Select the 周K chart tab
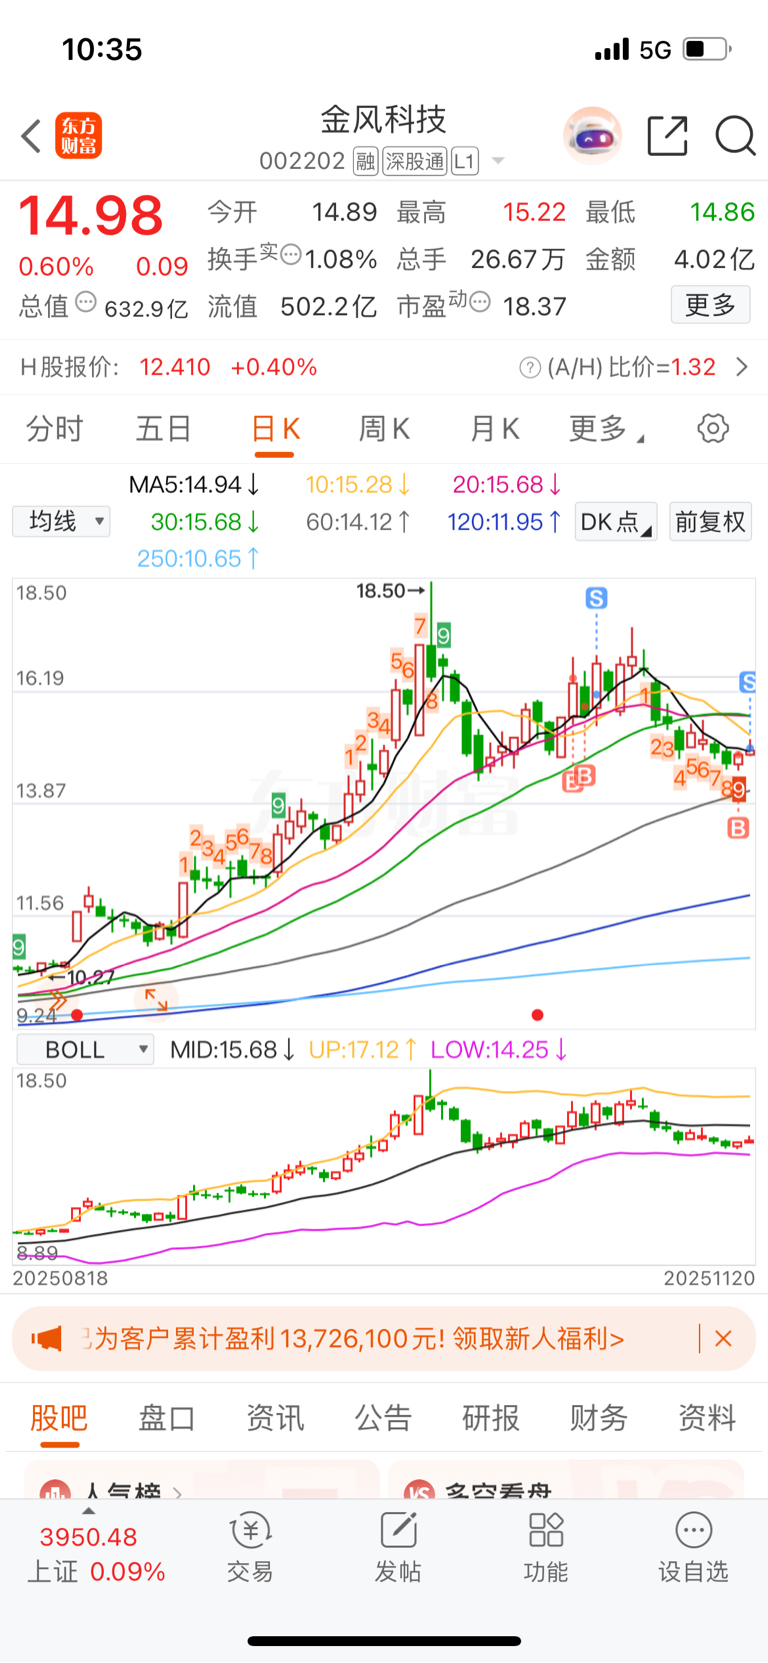Viewport: 768px width, 1663px height. point(384,429)
